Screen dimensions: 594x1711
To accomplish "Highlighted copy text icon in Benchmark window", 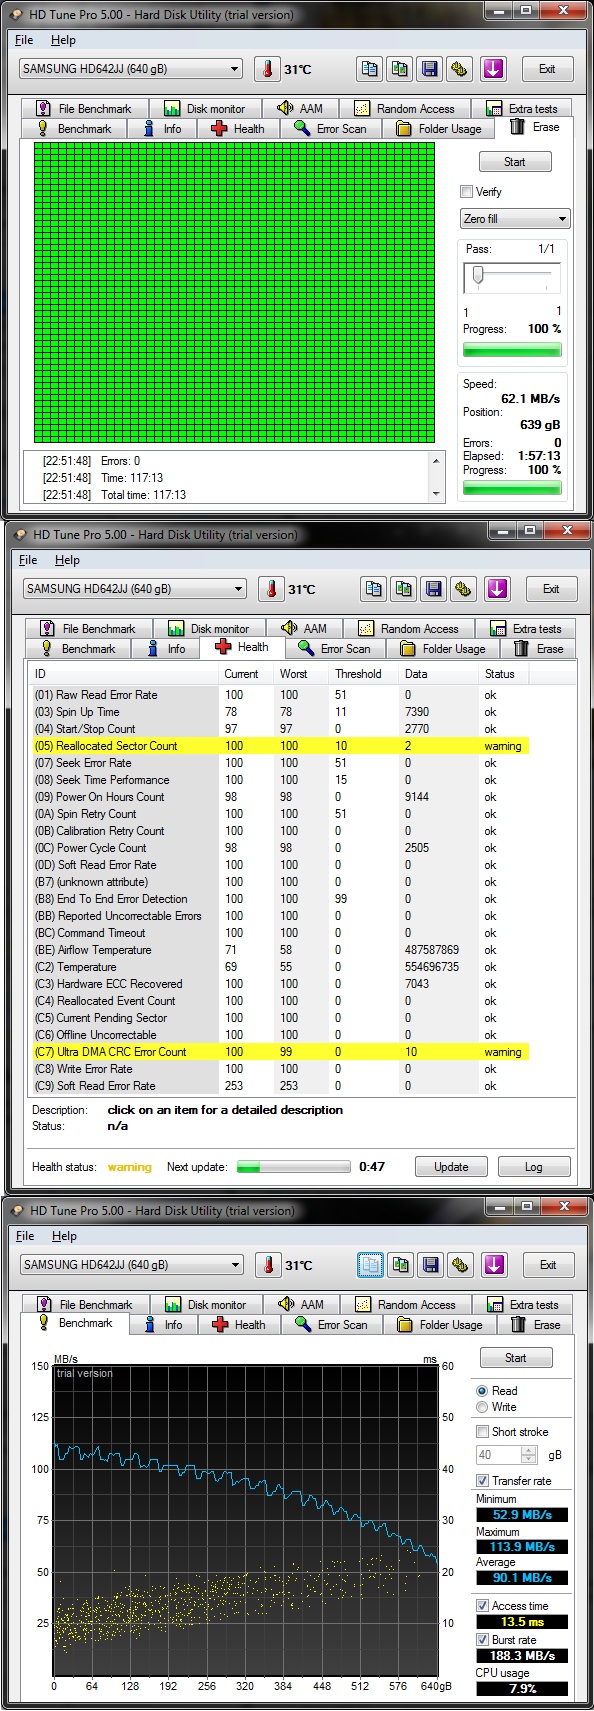I will (371, 1265).
